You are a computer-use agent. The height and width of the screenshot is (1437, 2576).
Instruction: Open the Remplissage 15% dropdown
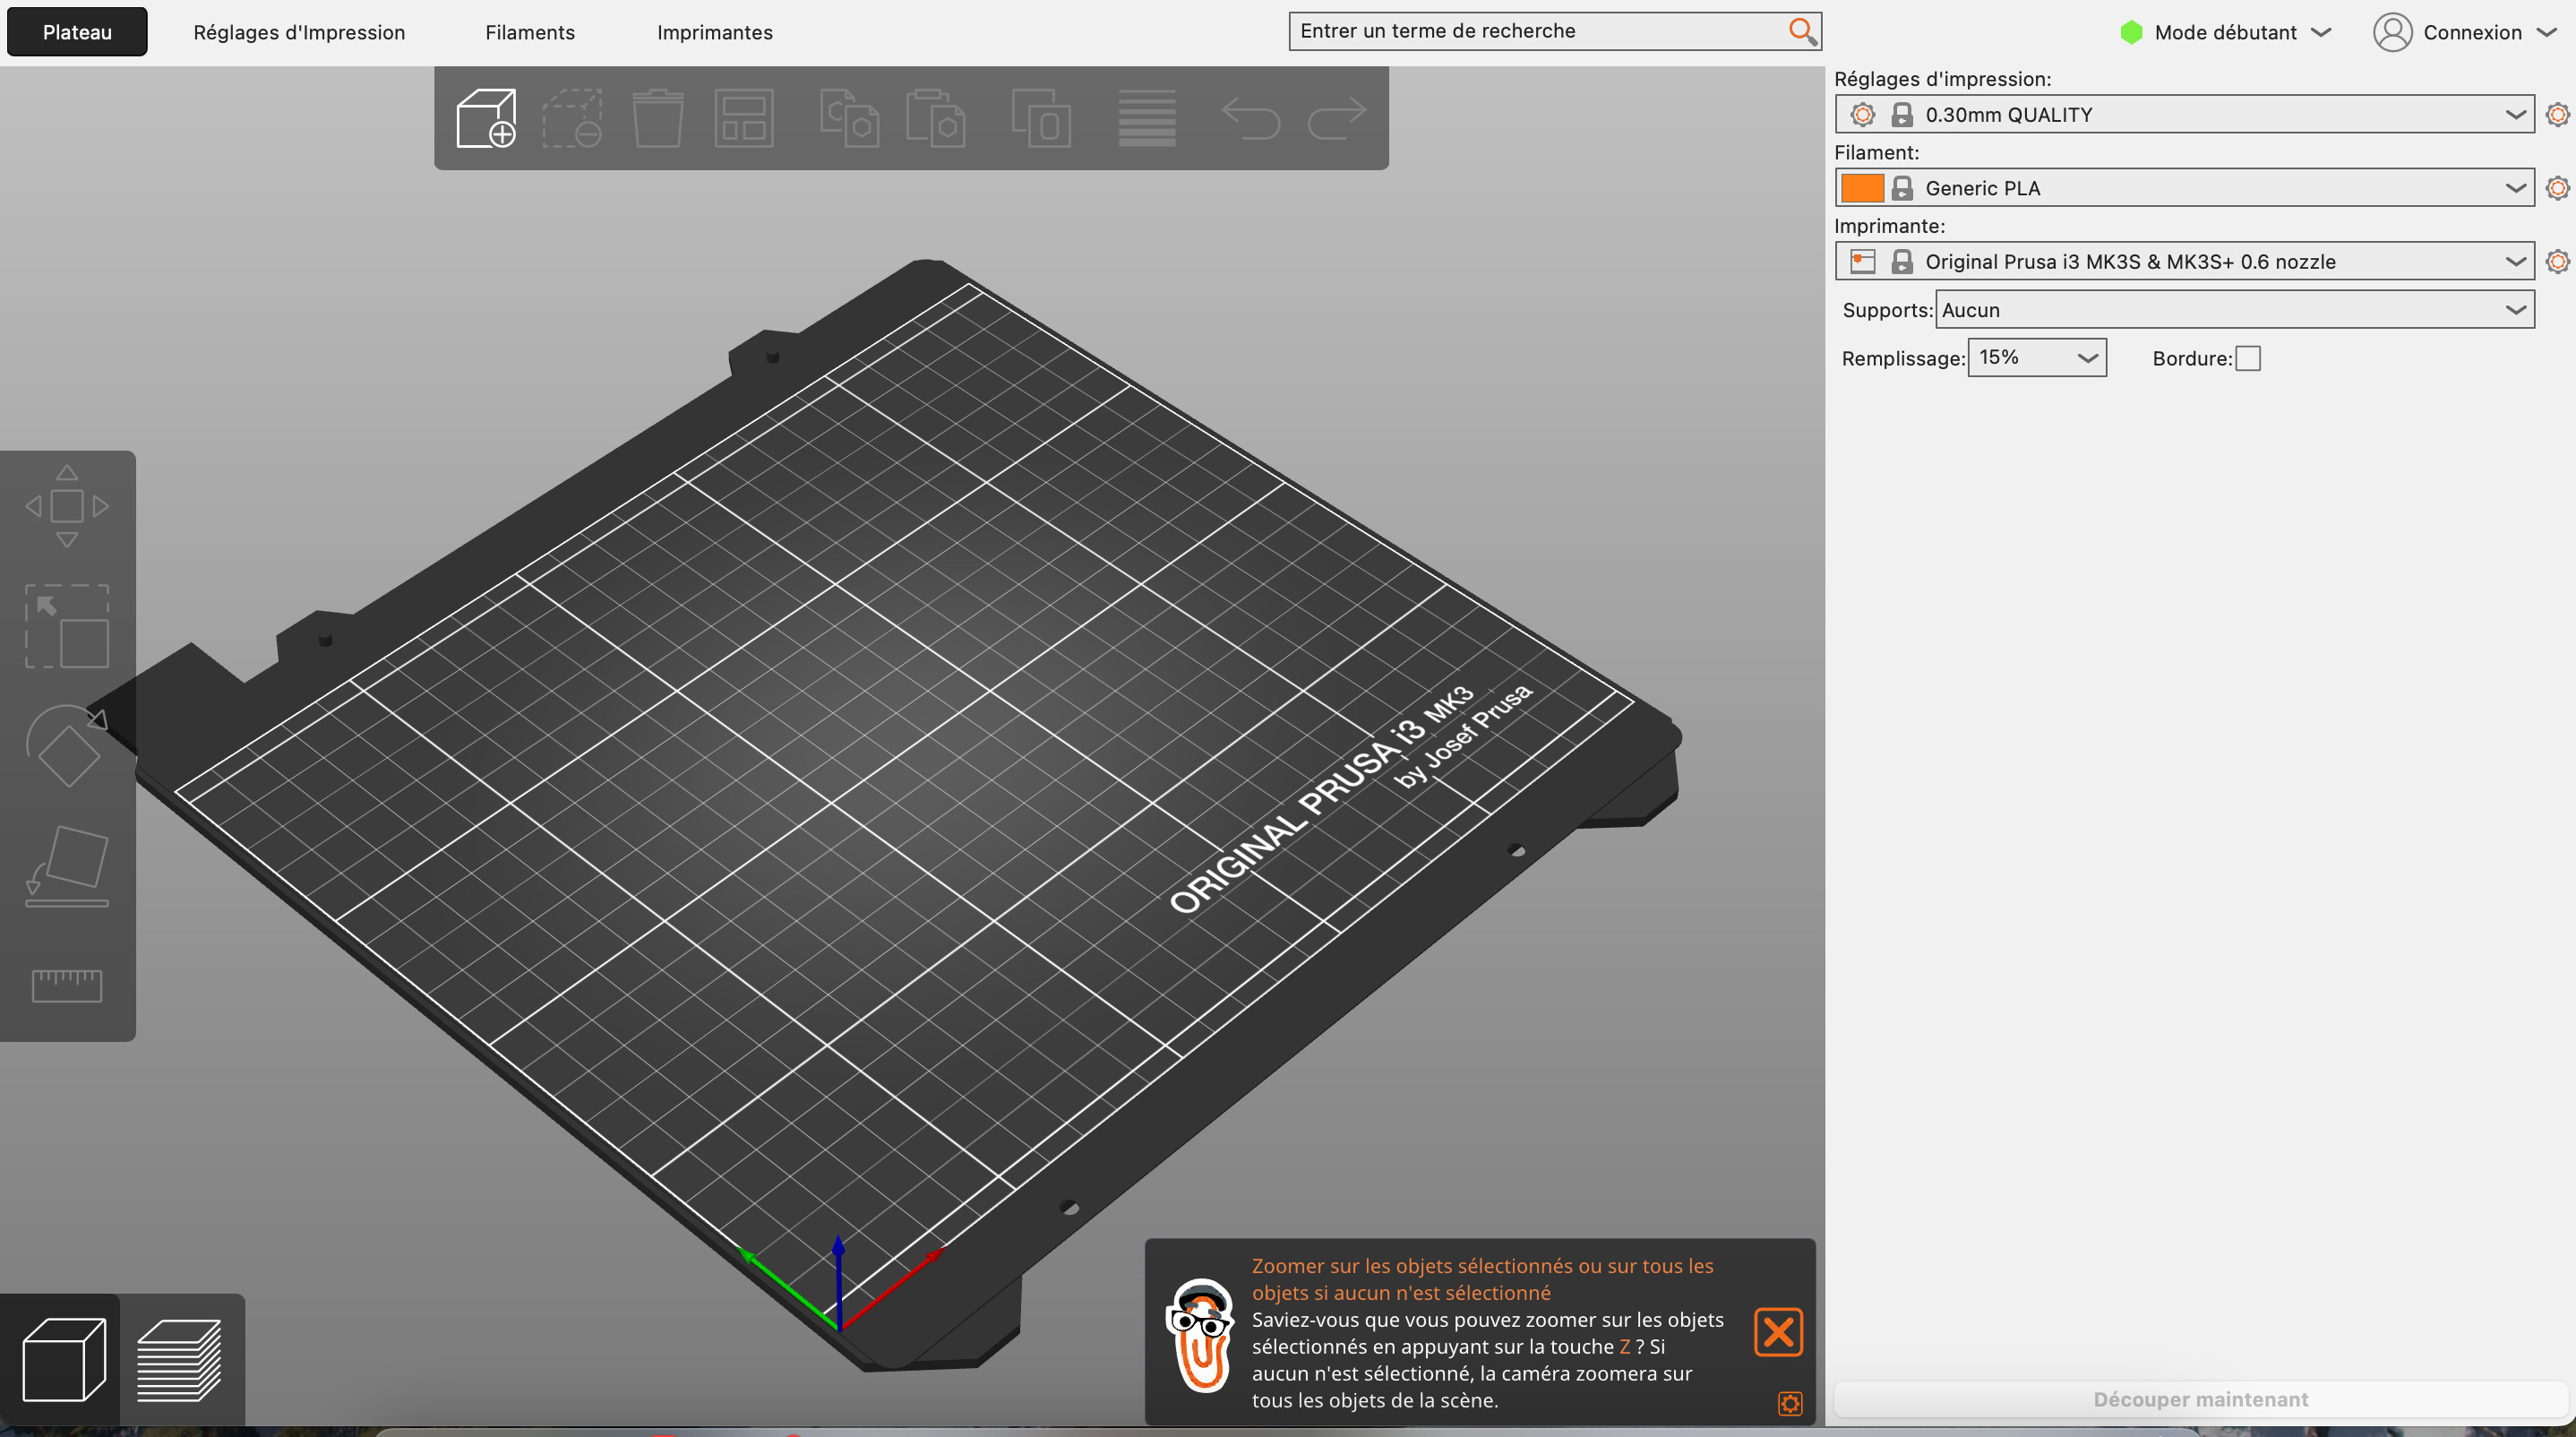point(2037,358)
